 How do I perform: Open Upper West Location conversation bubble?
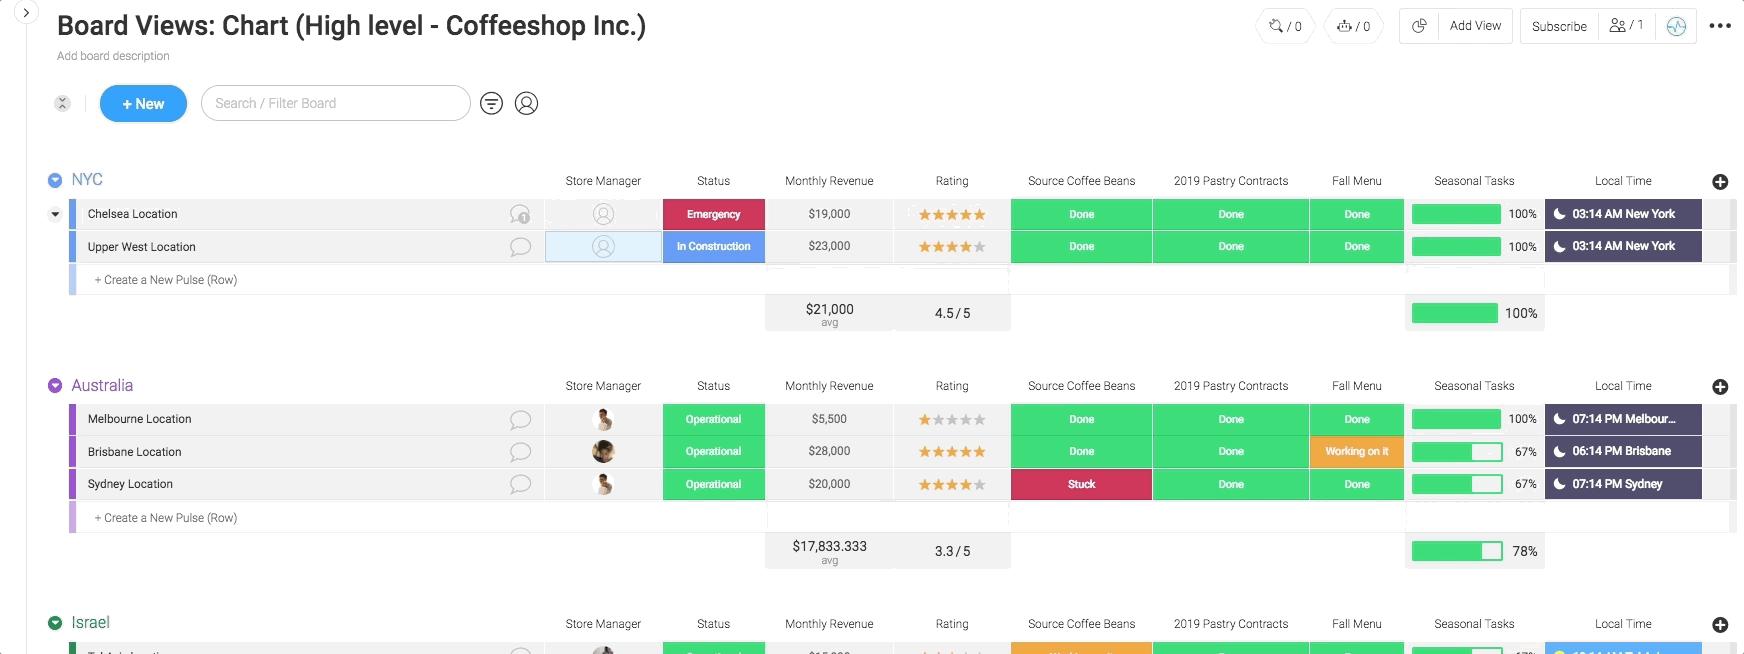tap(520, 246)
